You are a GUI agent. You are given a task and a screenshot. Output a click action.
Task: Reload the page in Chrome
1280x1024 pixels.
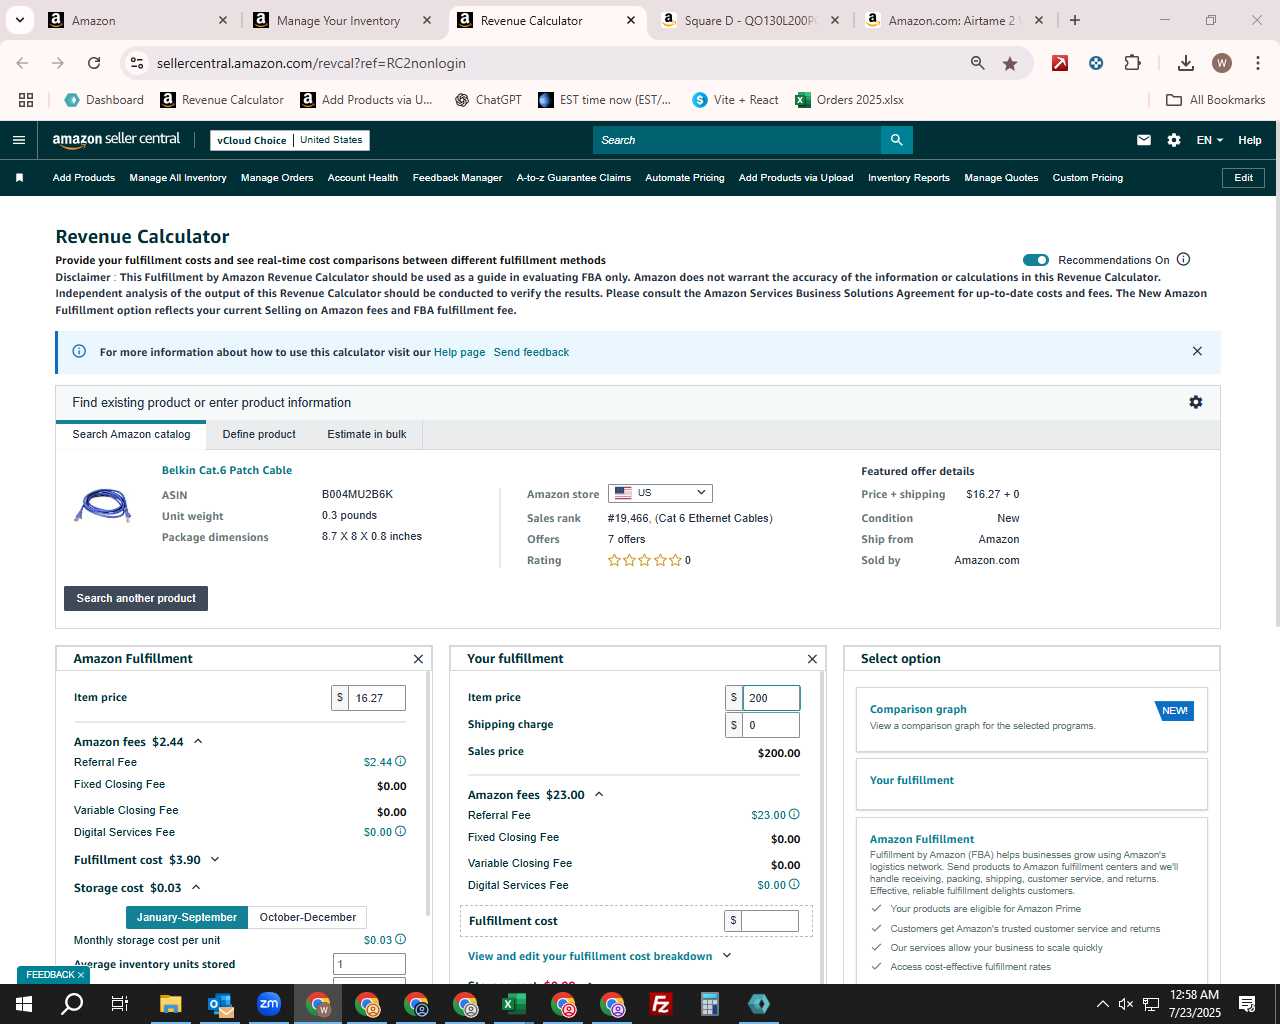[94, 63]
